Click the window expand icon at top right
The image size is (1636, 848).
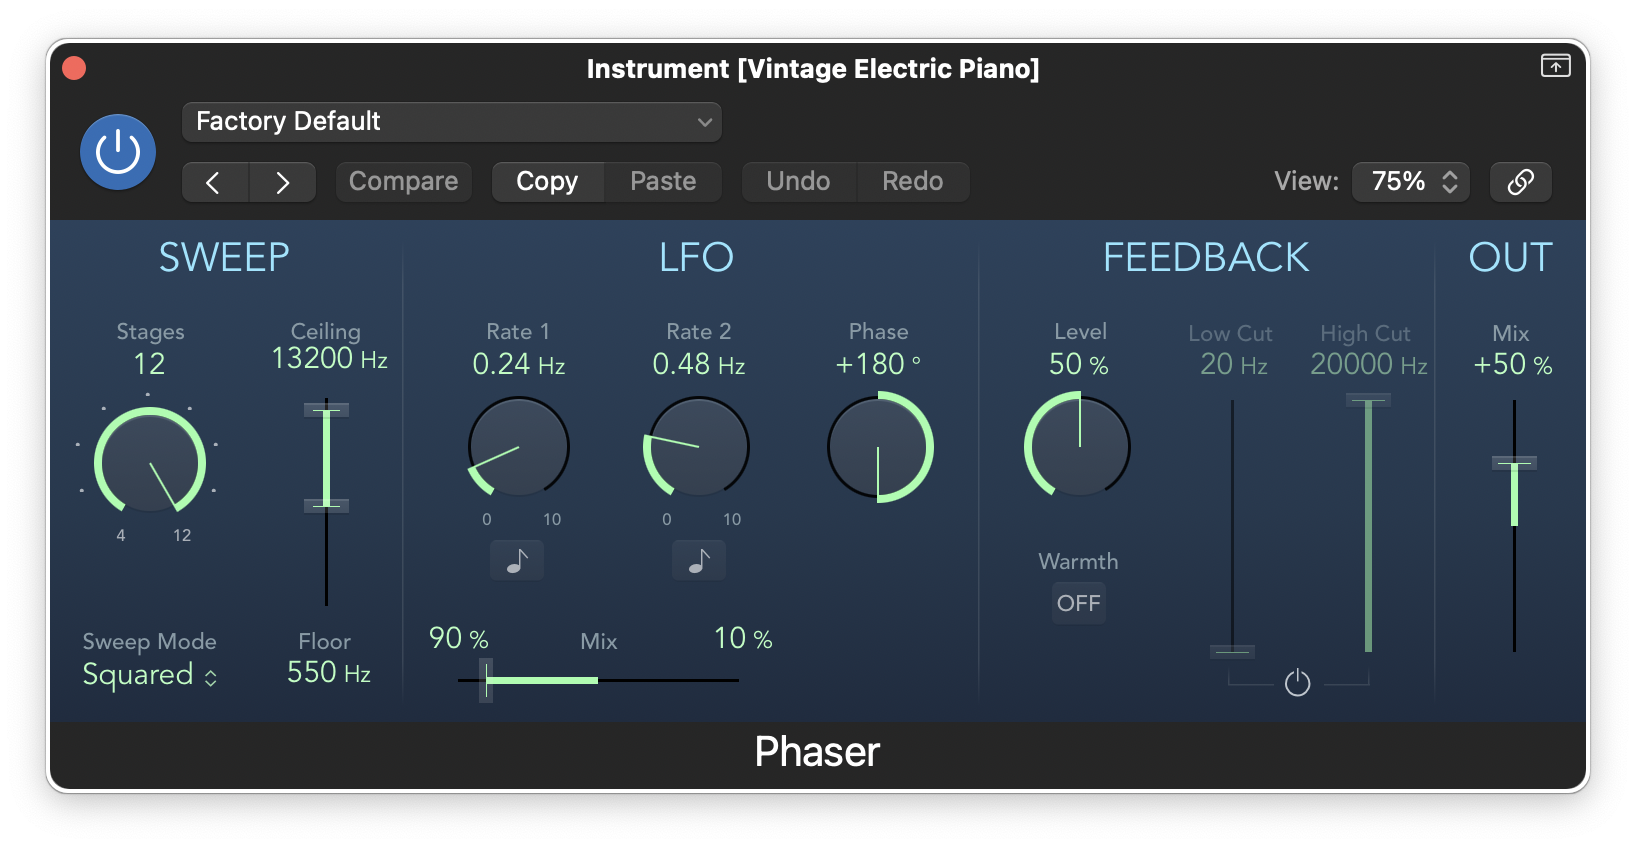[1555, 66]
